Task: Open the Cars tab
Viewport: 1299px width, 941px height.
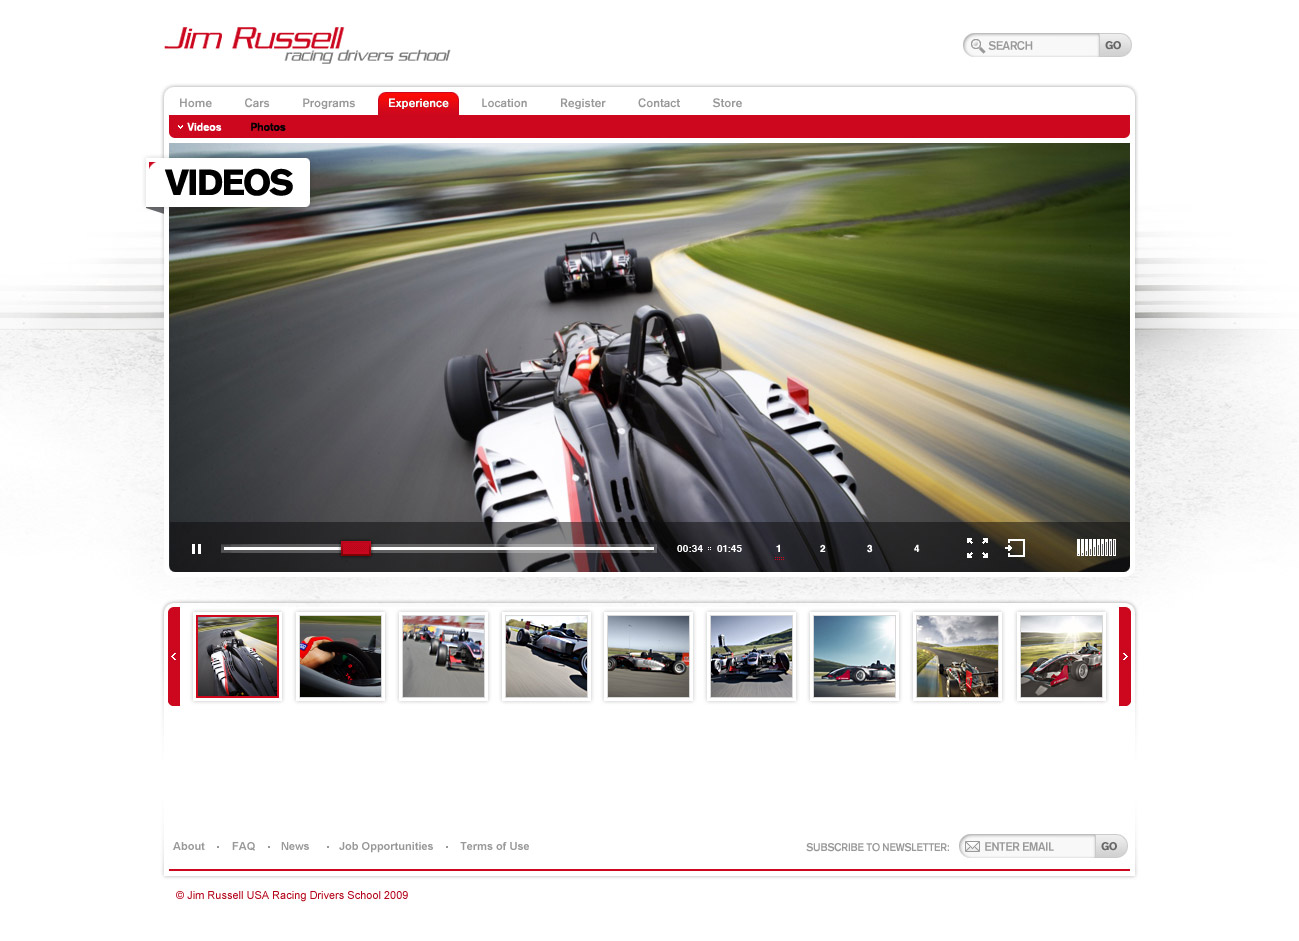Action: 257,103
